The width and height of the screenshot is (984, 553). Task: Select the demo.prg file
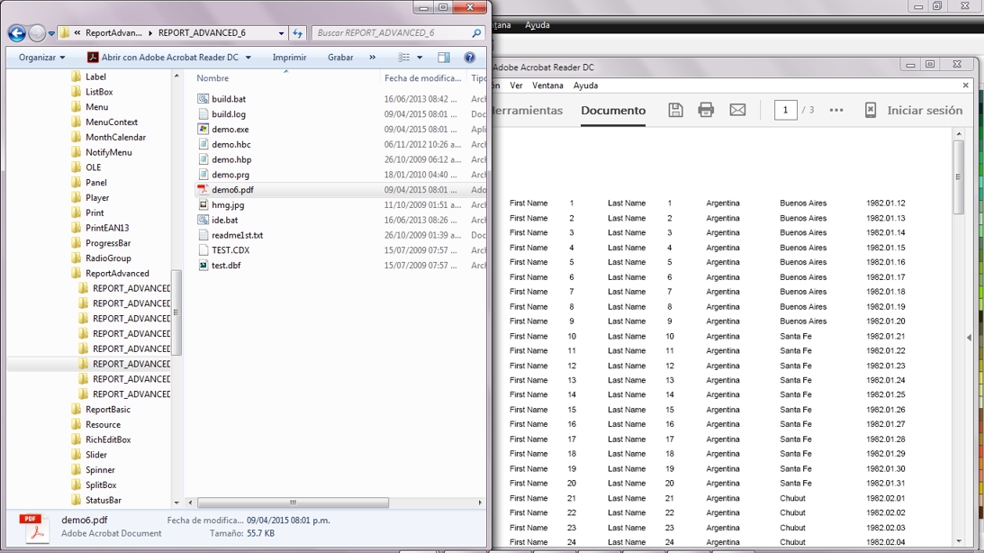click(230, 174)
